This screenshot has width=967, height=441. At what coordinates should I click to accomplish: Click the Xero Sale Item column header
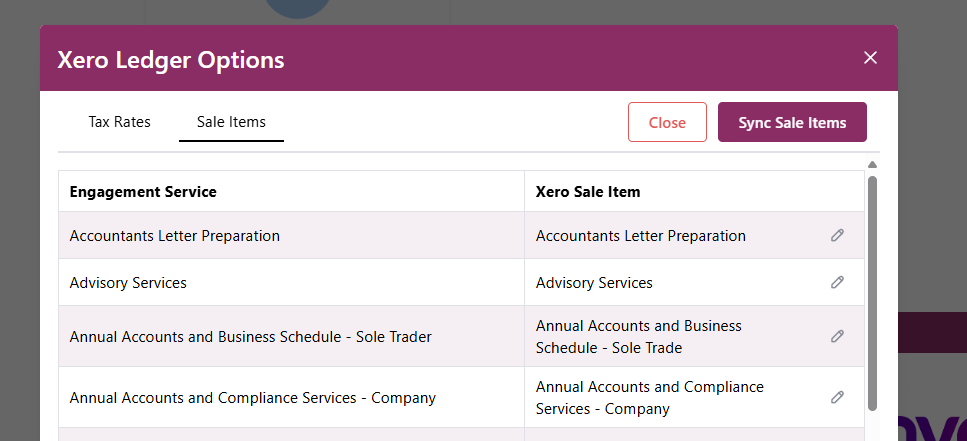[x=588, y=191]
